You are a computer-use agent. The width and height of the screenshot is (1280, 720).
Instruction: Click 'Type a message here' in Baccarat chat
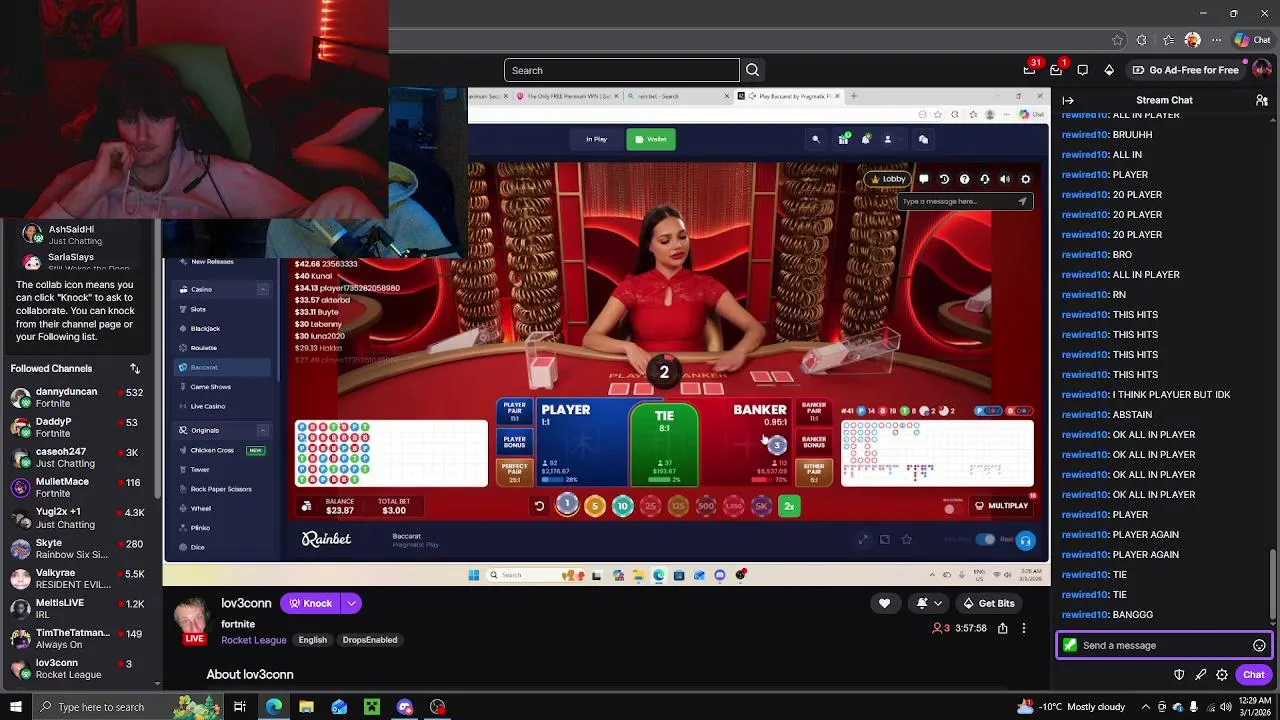[x=964, y=201]
